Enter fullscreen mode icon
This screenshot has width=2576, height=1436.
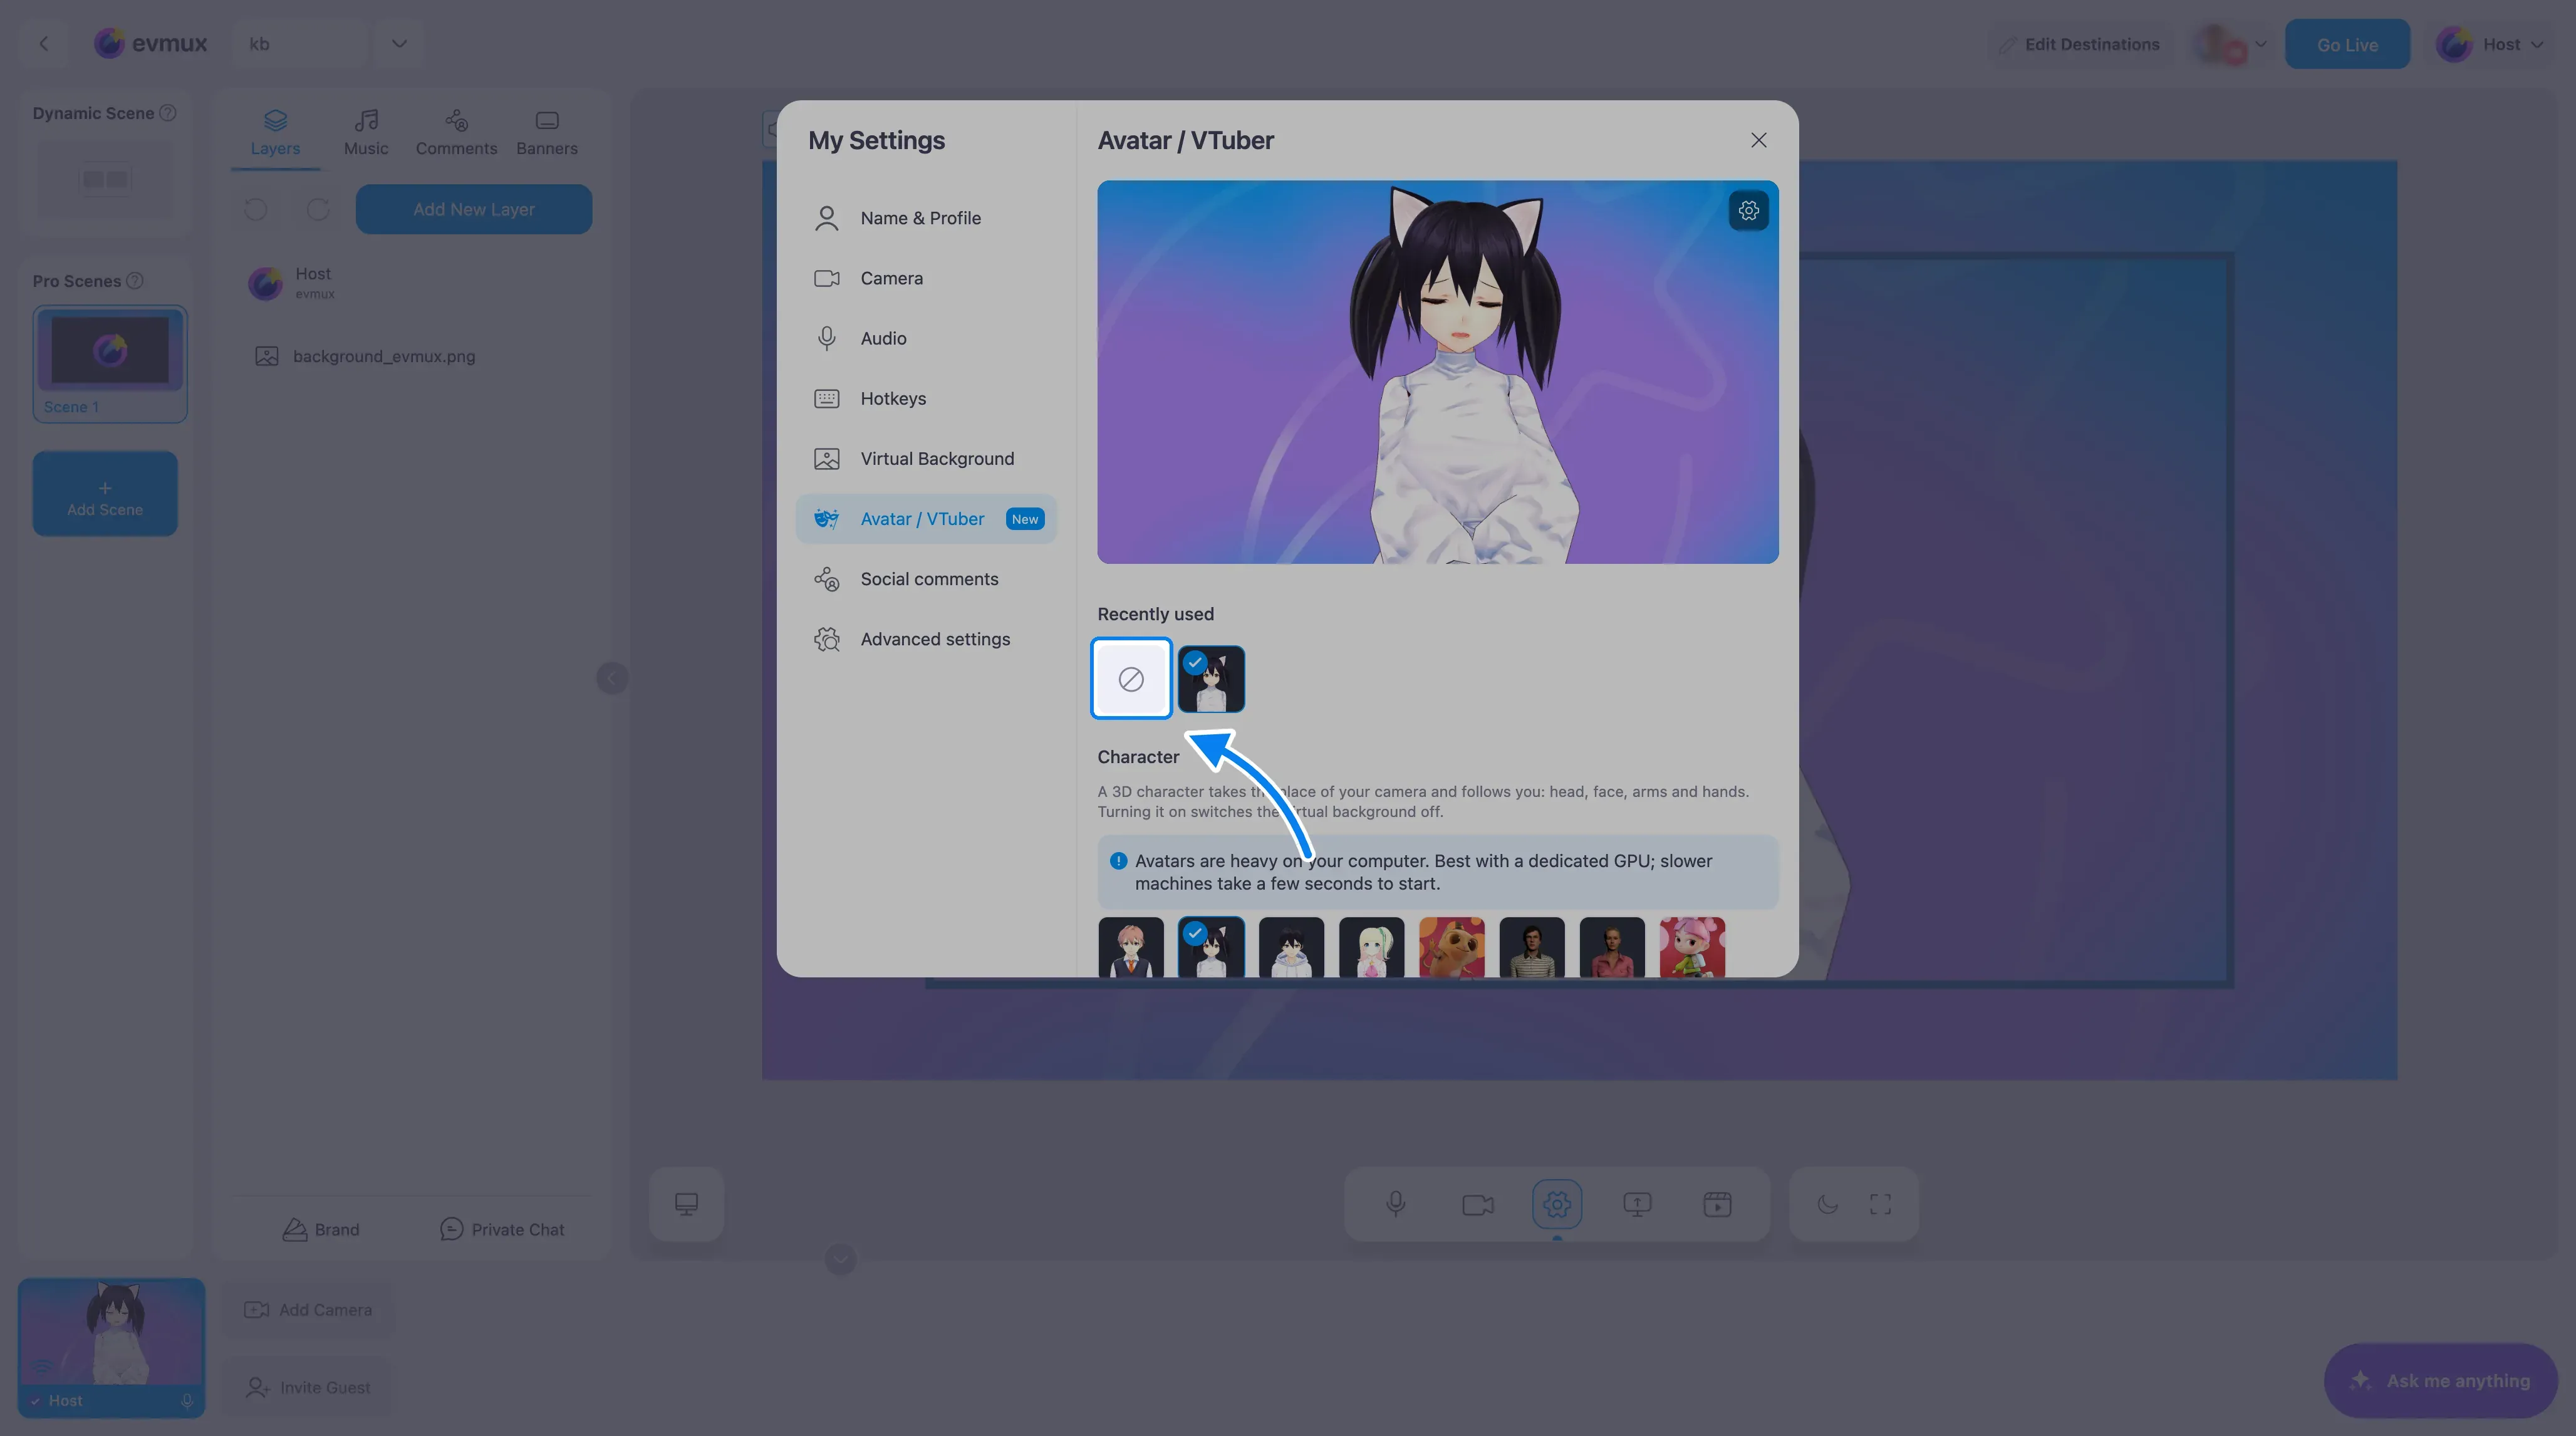pos(1880,1204)
